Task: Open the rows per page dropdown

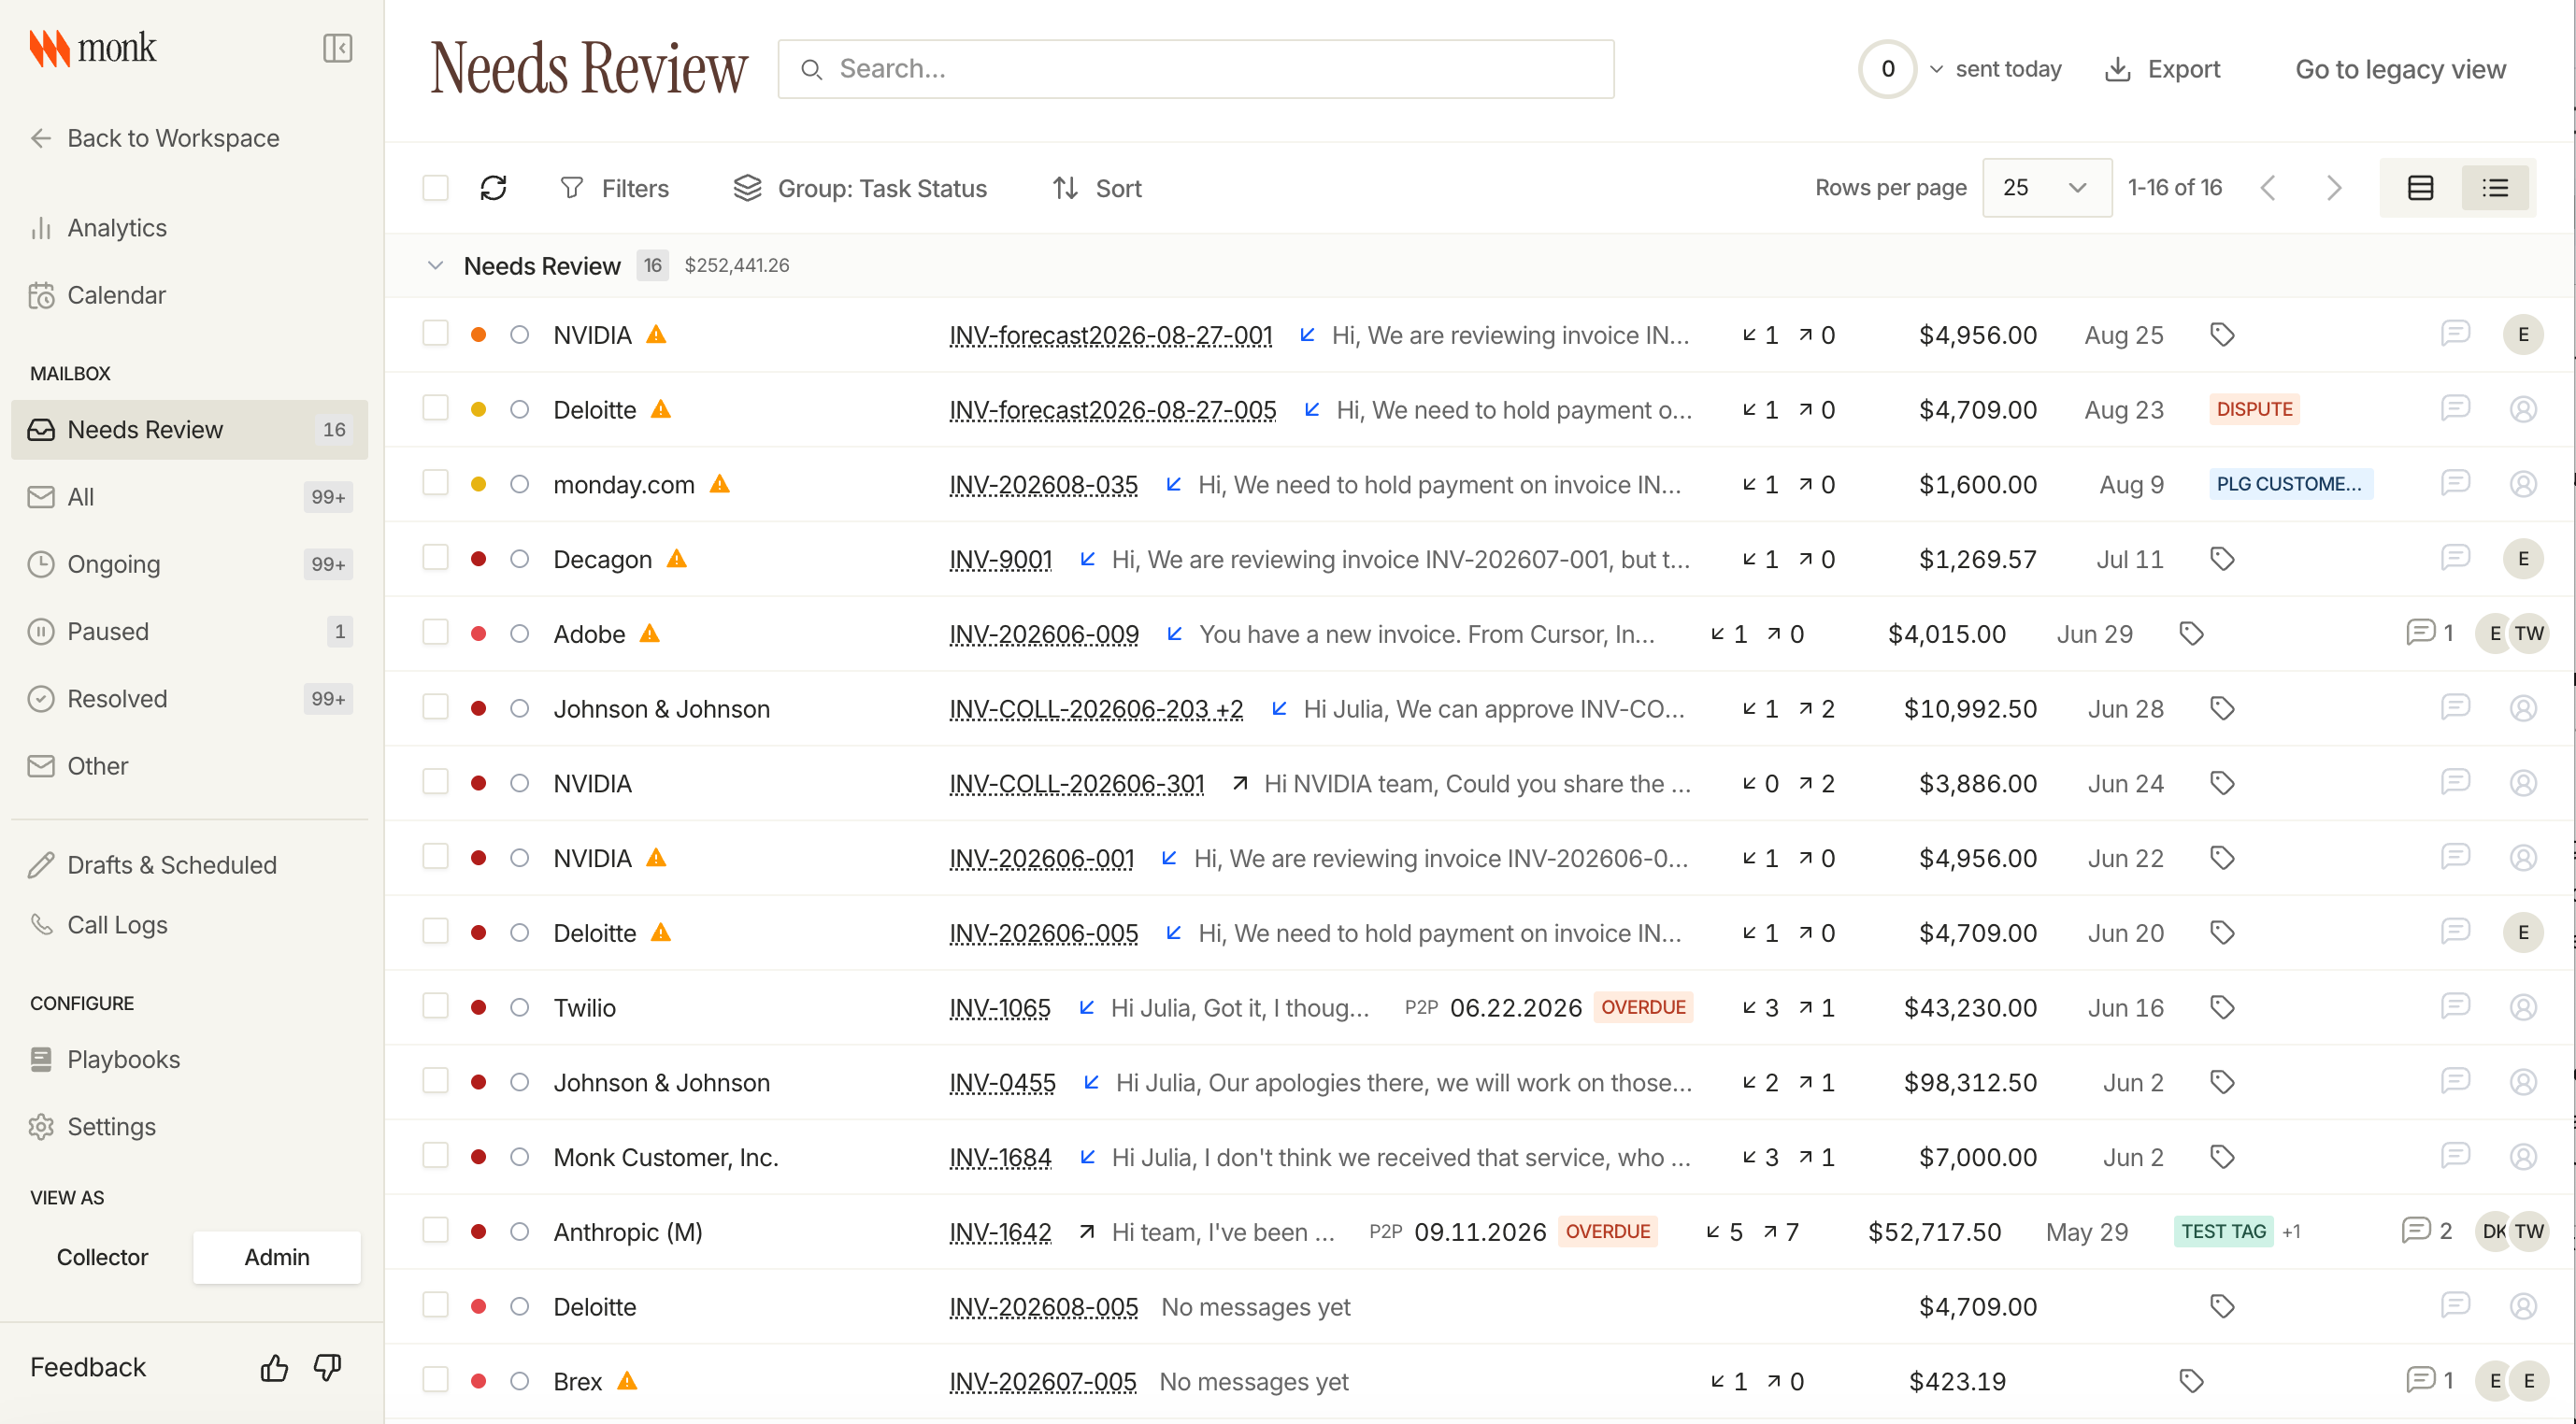Action: 2046,188
